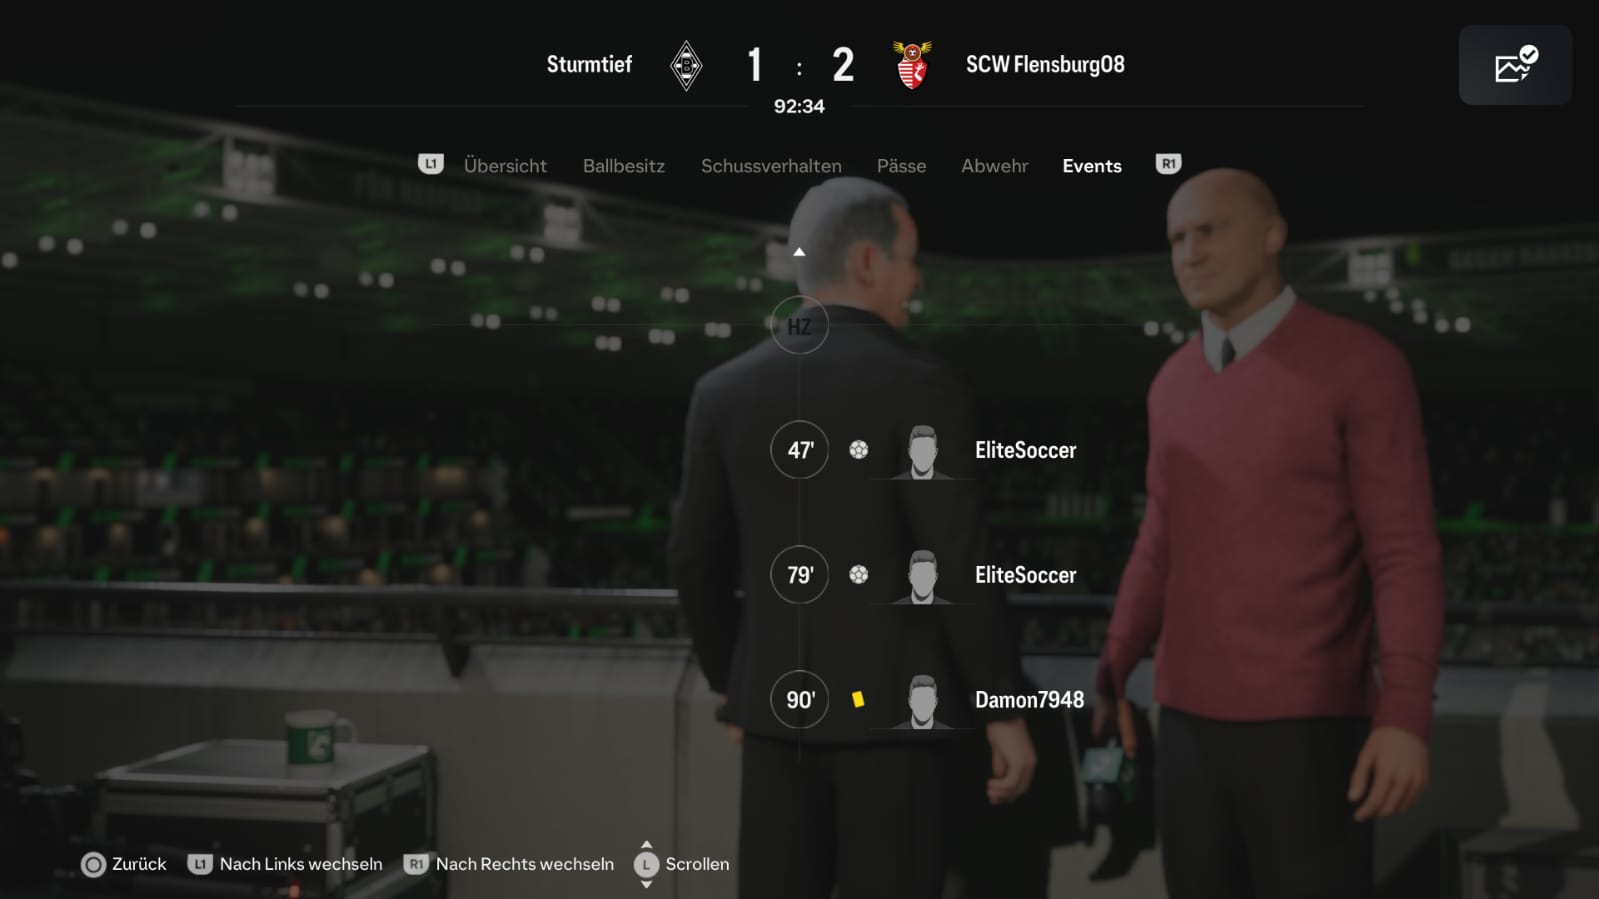Viewport: 1599px width, 899px height.
Task: Expand timeline upward with the arrow
Action: 799,252
